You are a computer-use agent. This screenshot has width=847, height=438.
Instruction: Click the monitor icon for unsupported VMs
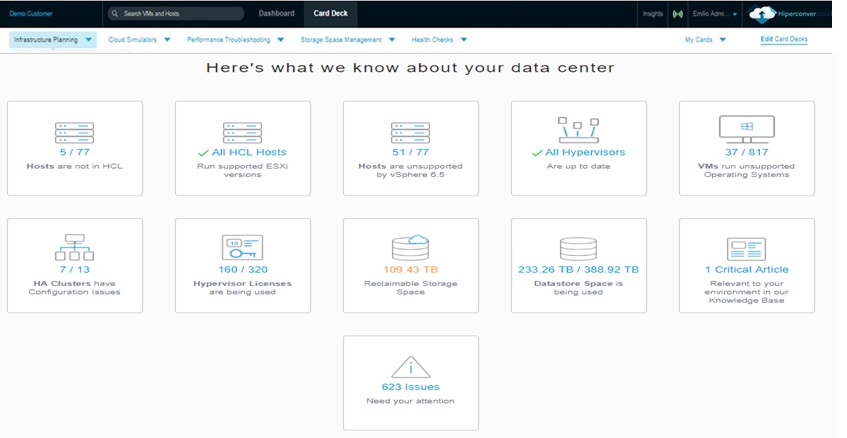(746, 130)
